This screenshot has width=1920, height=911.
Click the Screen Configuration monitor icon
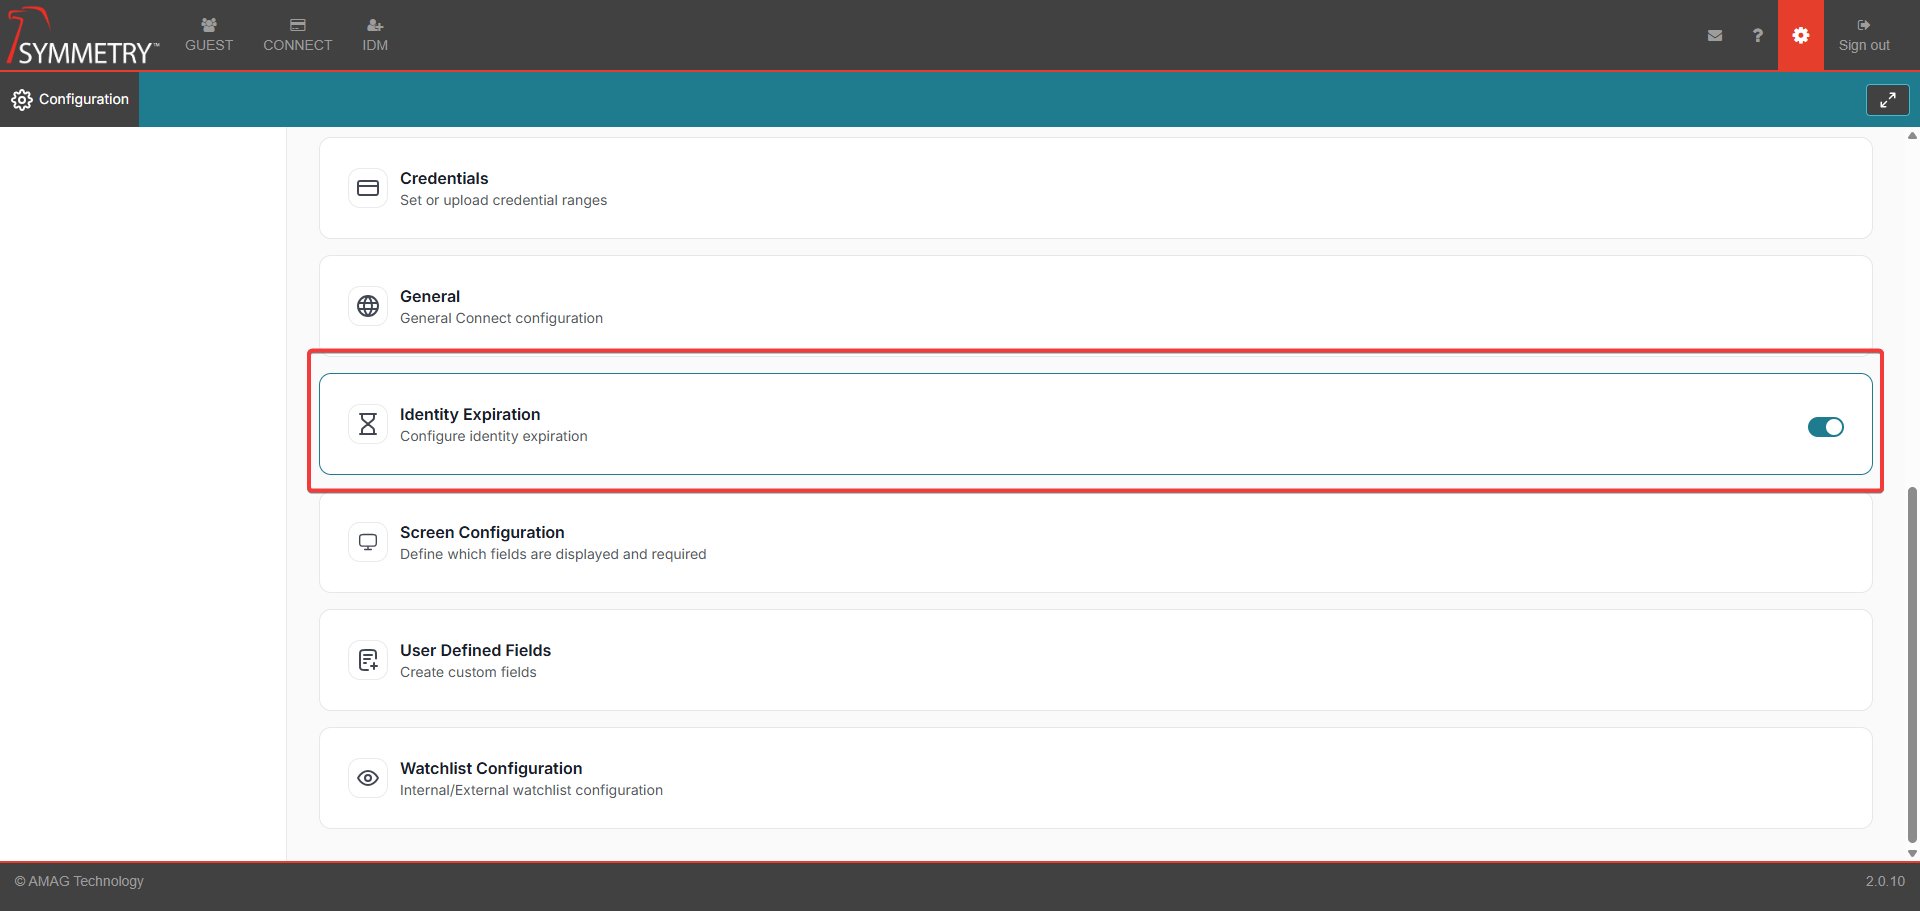point(368,542)
